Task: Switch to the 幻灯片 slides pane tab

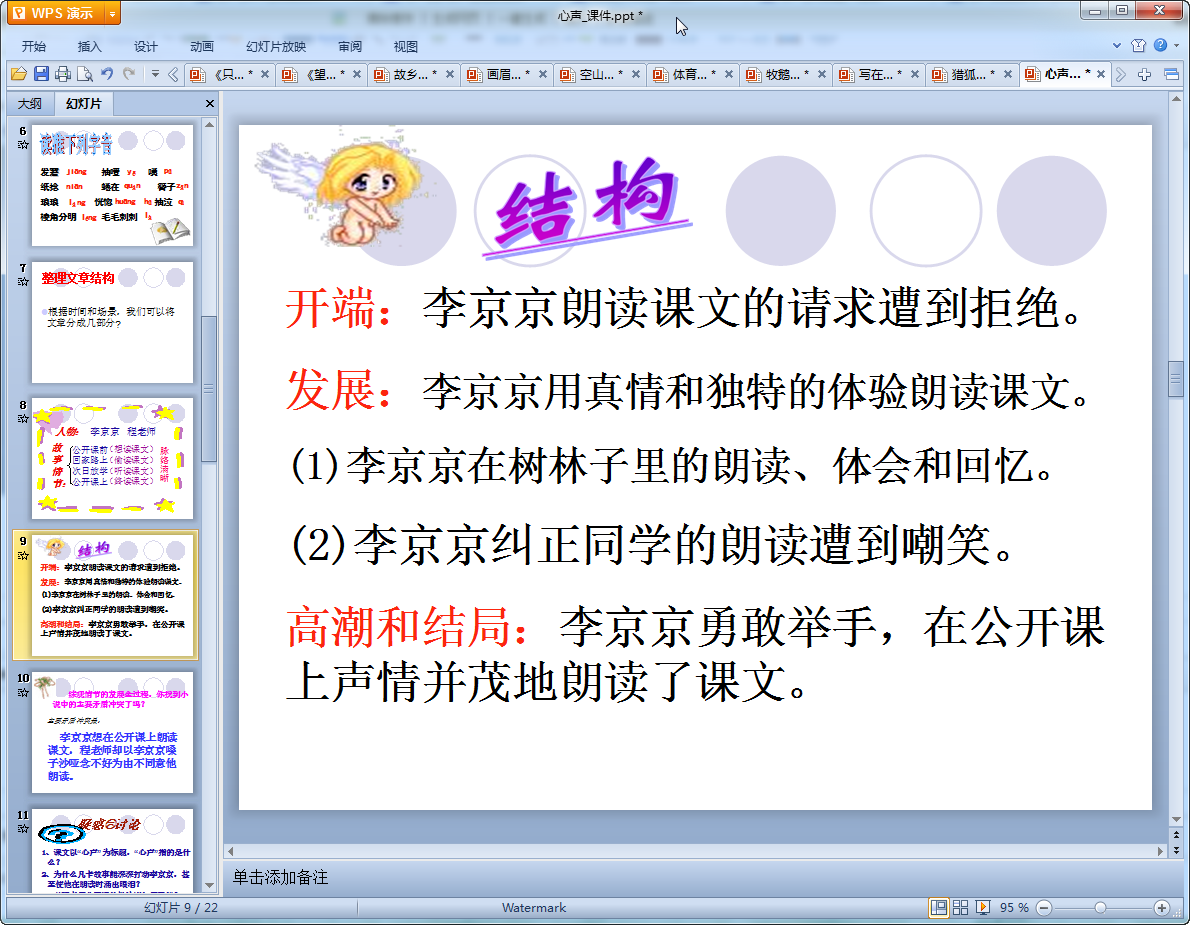Action: pos(83,103)
